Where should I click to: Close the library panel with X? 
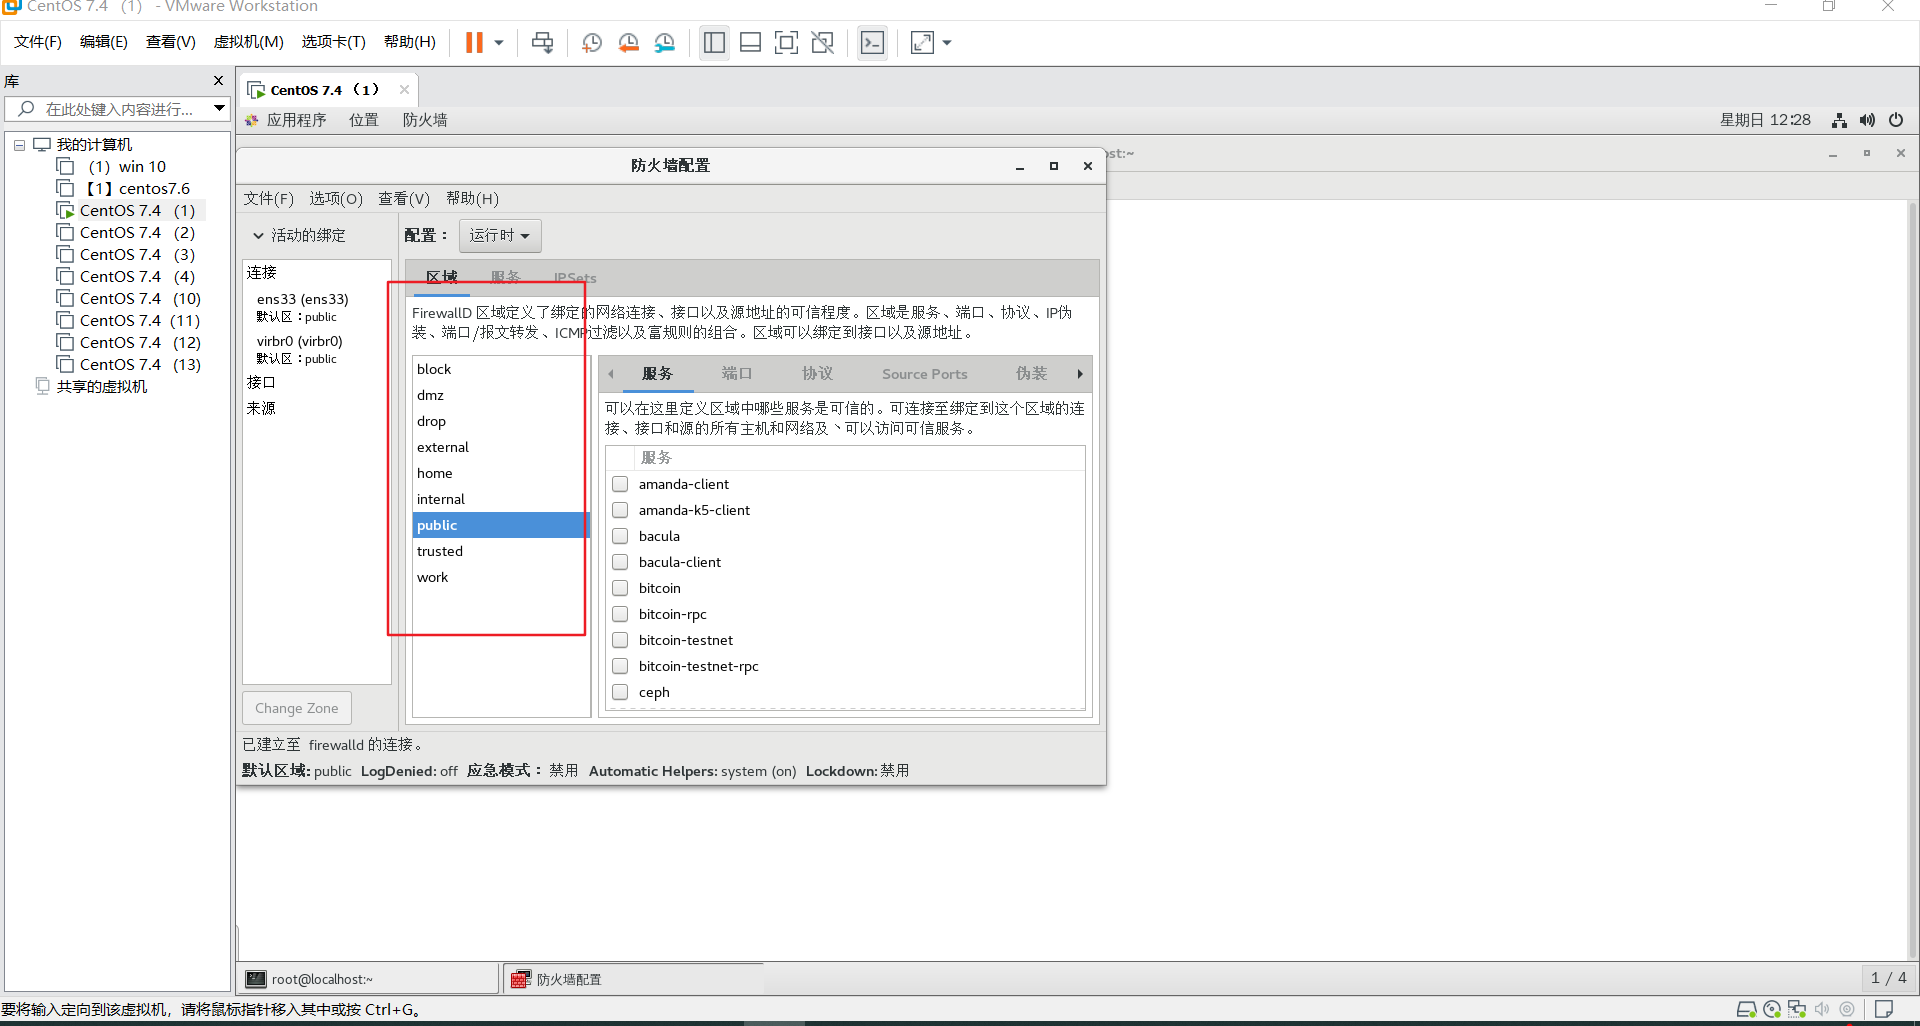click(218, 81)
